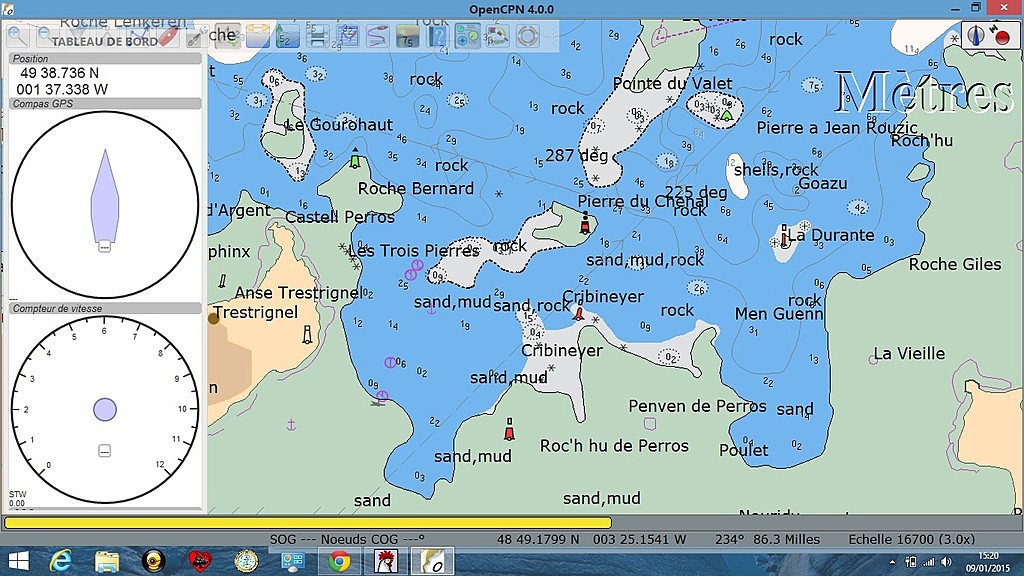
Task: Click the red heart taskbar icon
Action: (200, 561)
